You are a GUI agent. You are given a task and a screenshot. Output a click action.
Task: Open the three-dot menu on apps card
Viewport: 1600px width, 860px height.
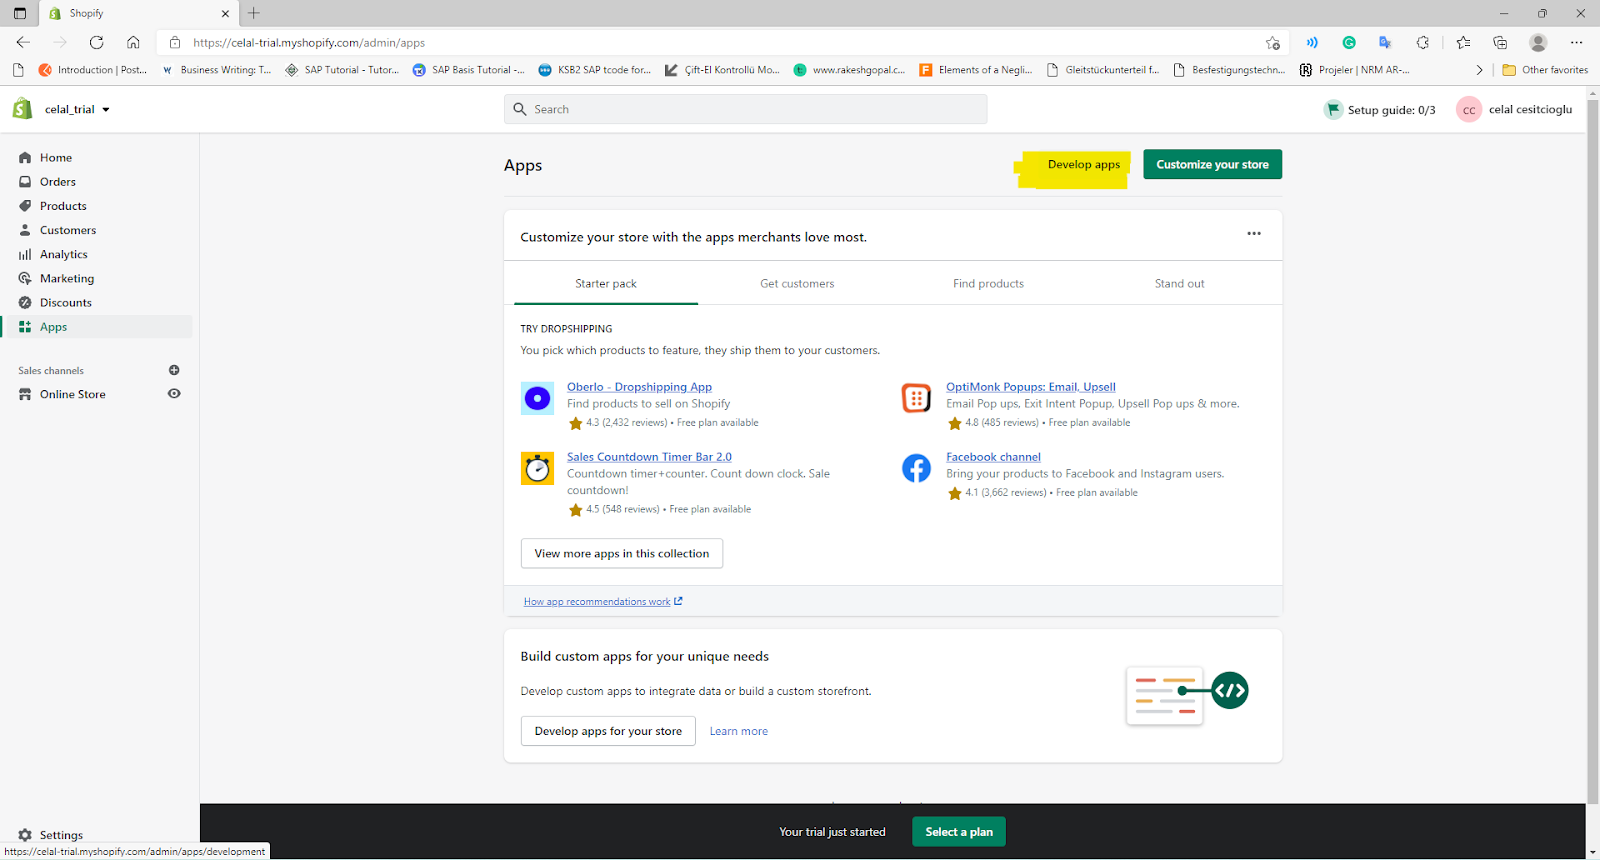pos(1254,234)
